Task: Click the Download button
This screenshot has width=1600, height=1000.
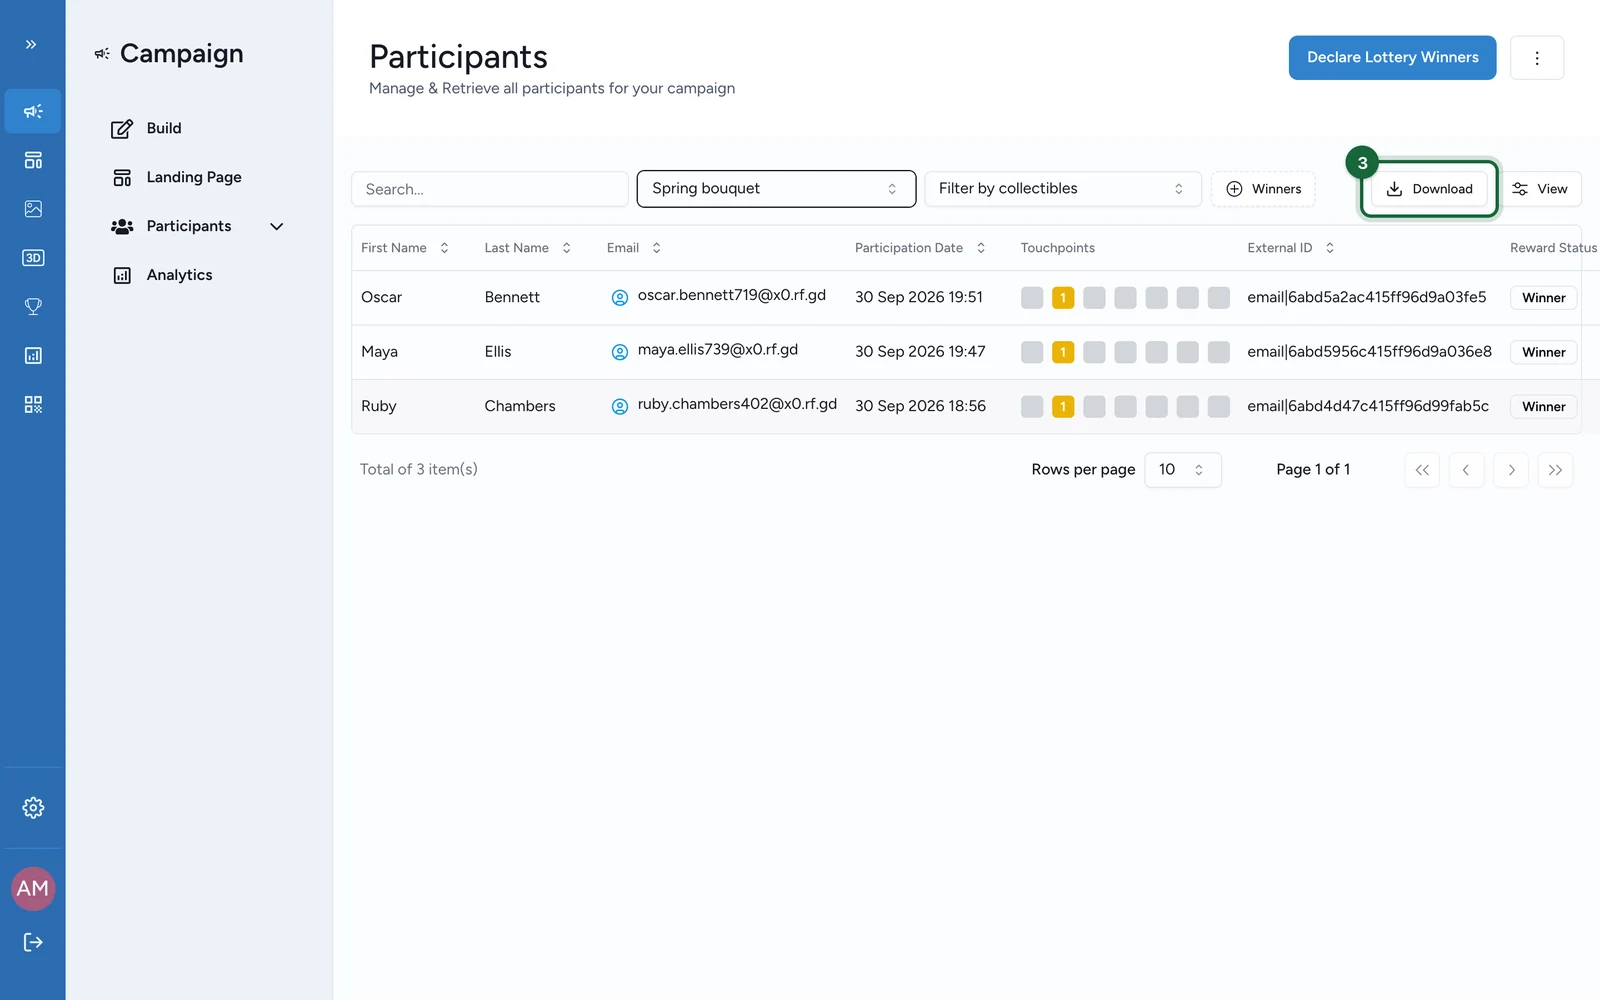Action: (1429, 189)
